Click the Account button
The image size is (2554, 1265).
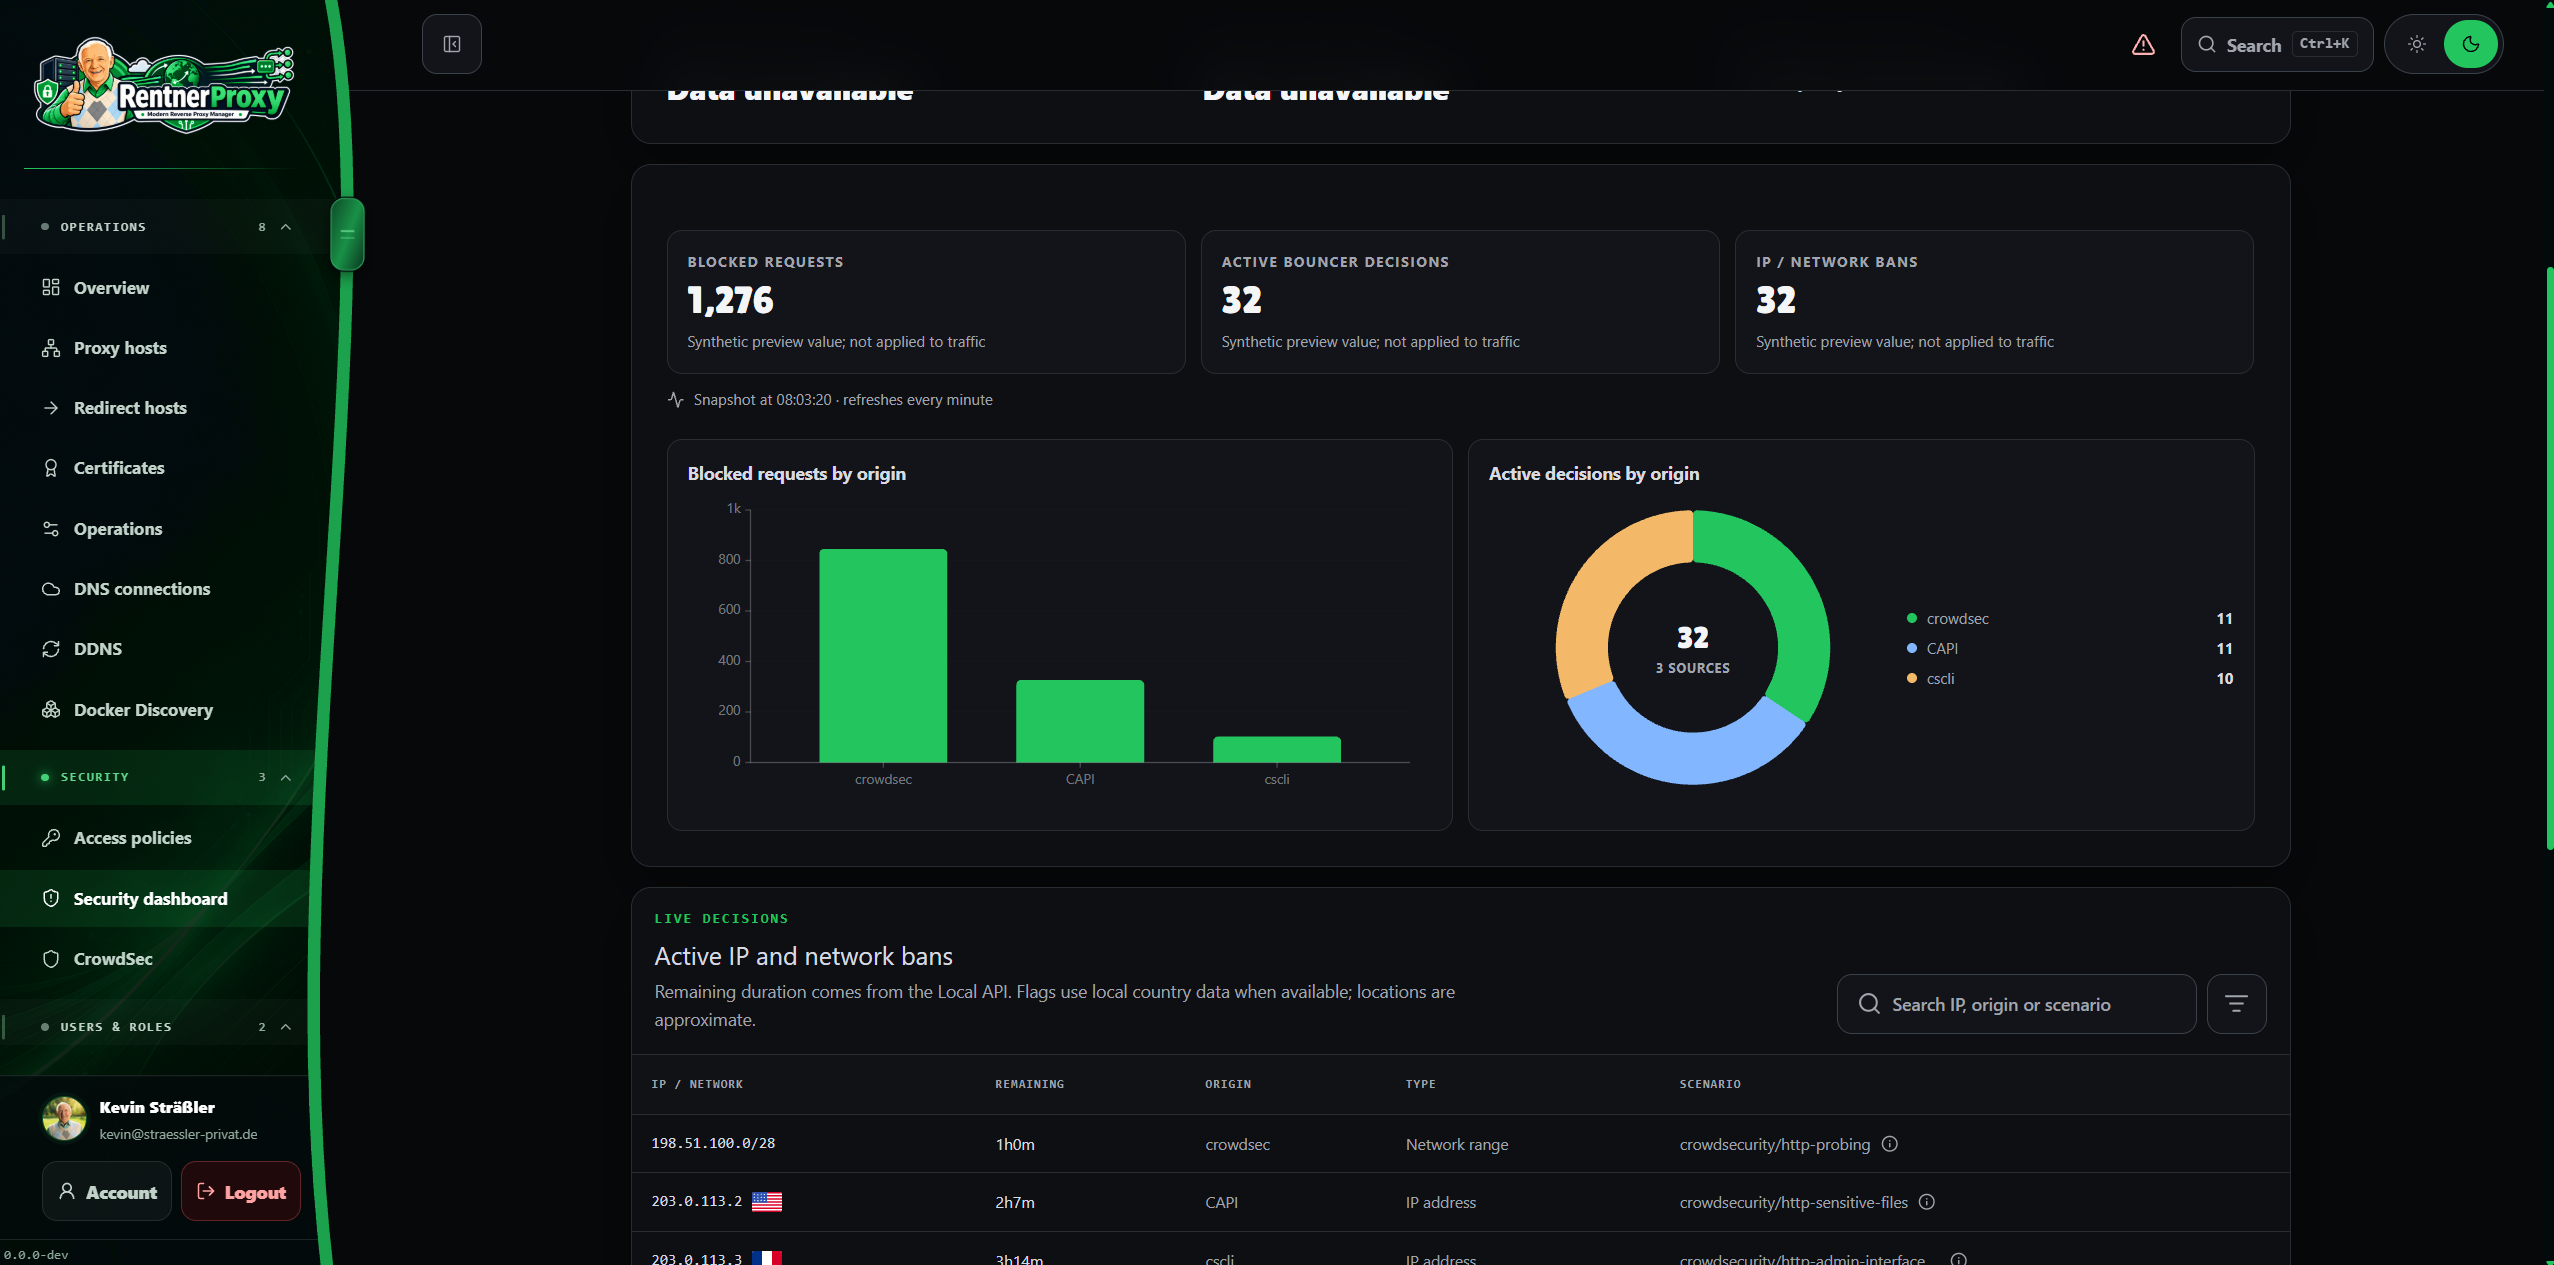point(107,1191)
